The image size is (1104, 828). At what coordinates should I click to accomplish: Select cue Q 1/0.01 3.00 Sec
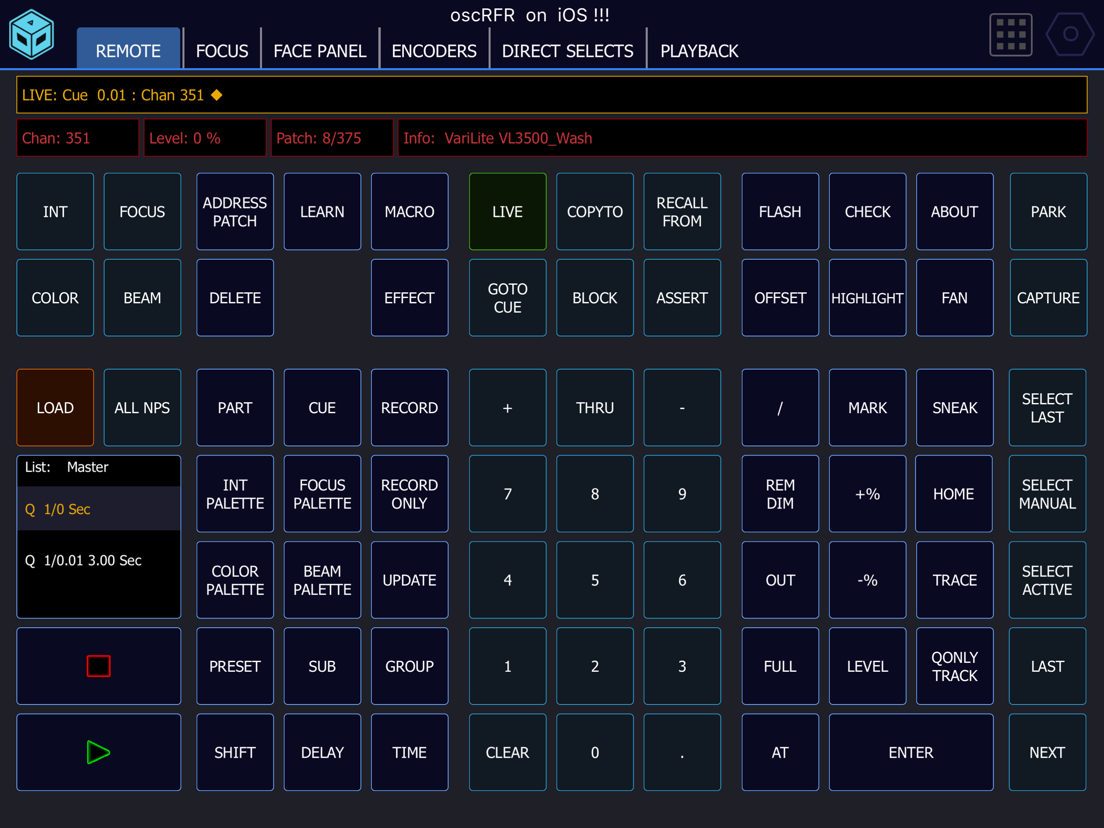pos(99,560)
